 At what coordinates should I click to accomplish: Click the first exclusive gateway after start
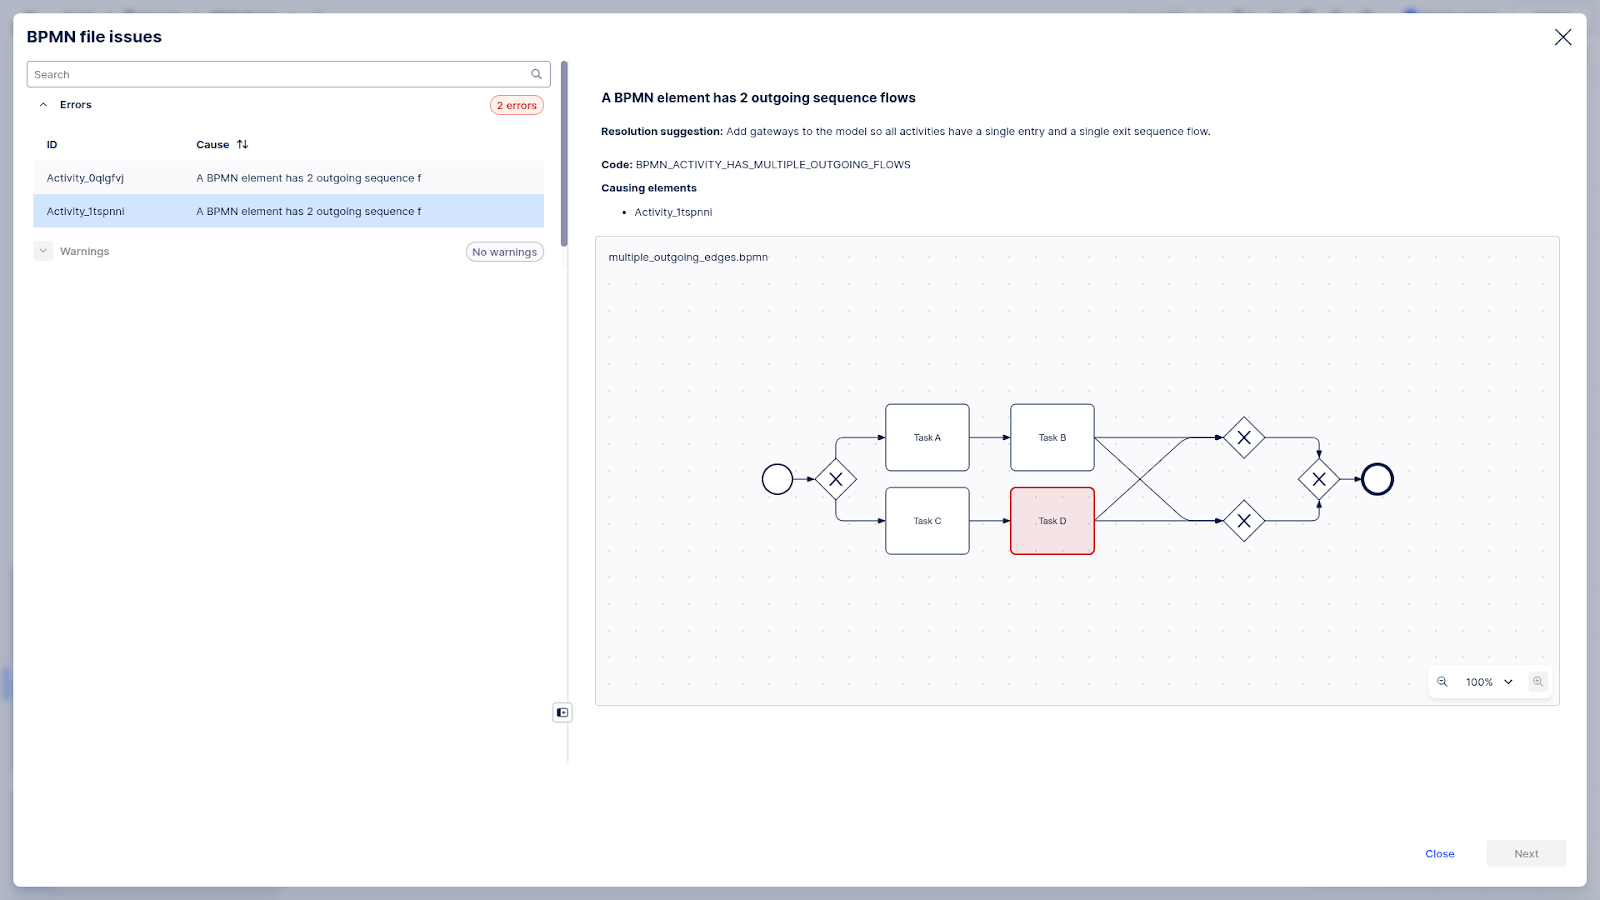836,480
